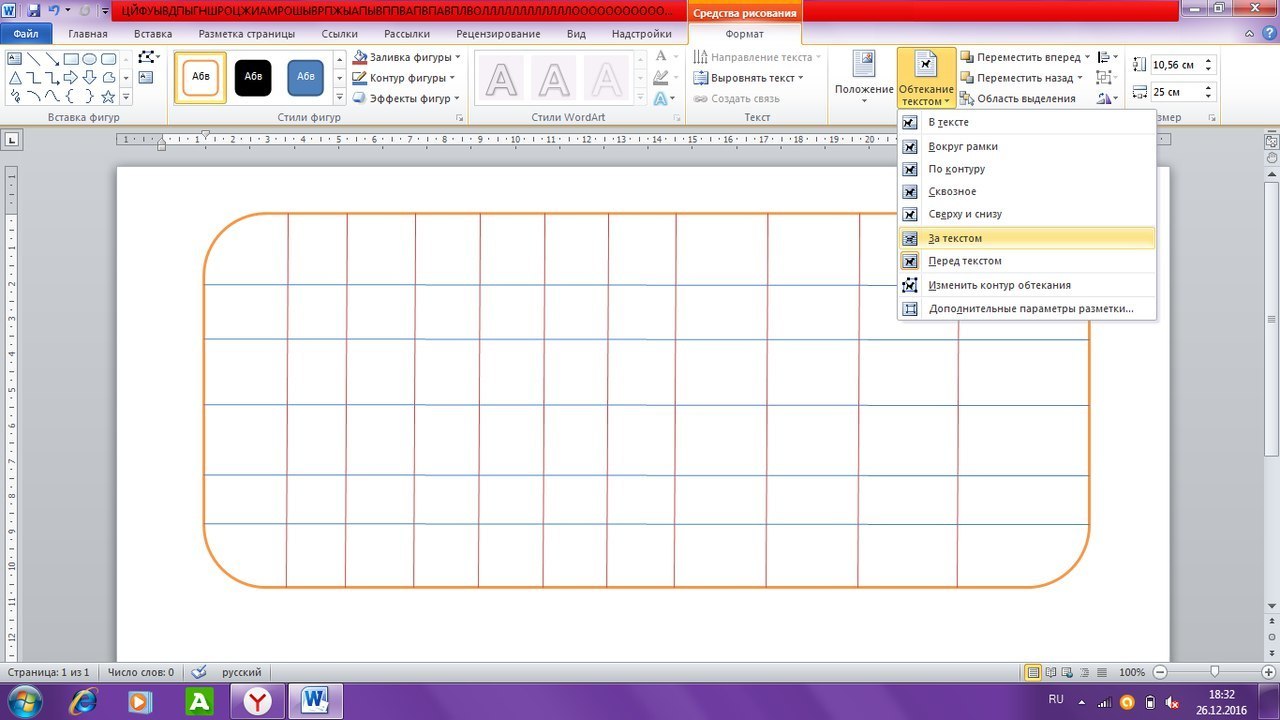This screenshot has width=1280, height=720.
Task: Choose 'Вокруг рамки' text wrapping
Action: point(962,147)
